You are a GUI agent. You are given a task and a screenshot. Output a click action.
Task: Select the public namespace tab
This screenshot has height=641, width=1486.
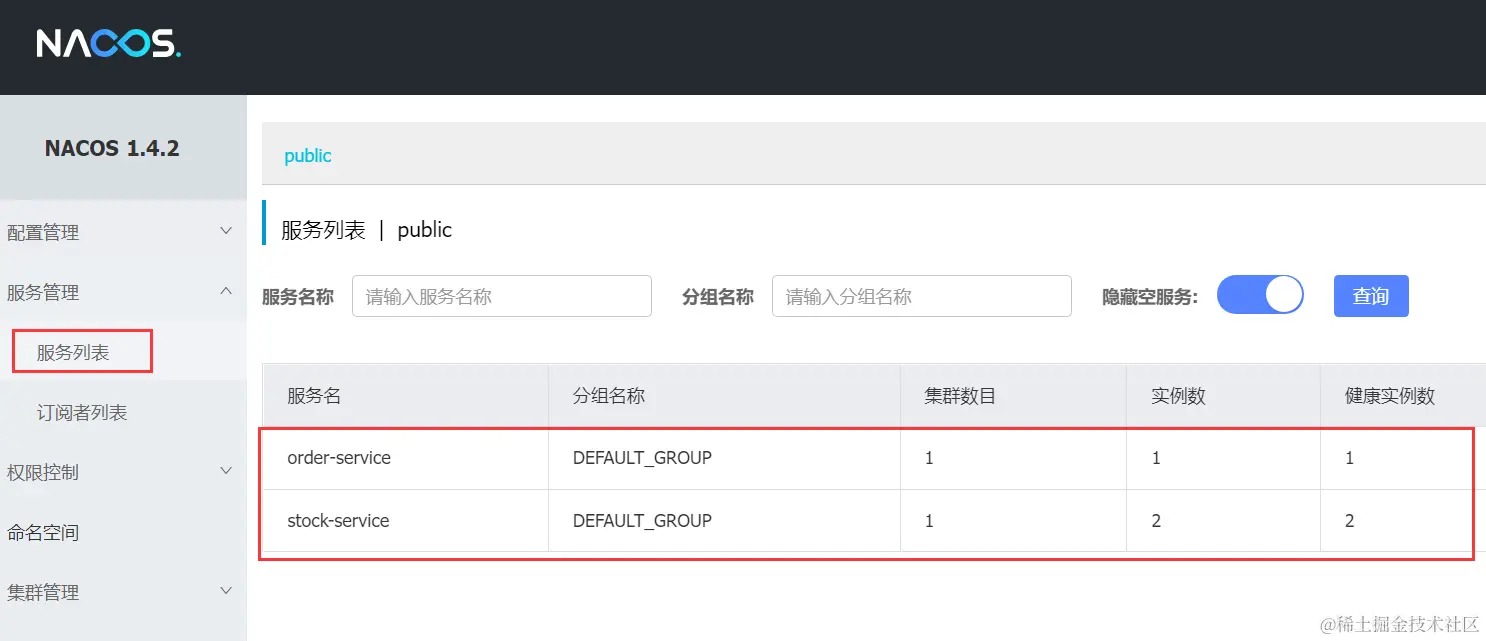[308, 156]
